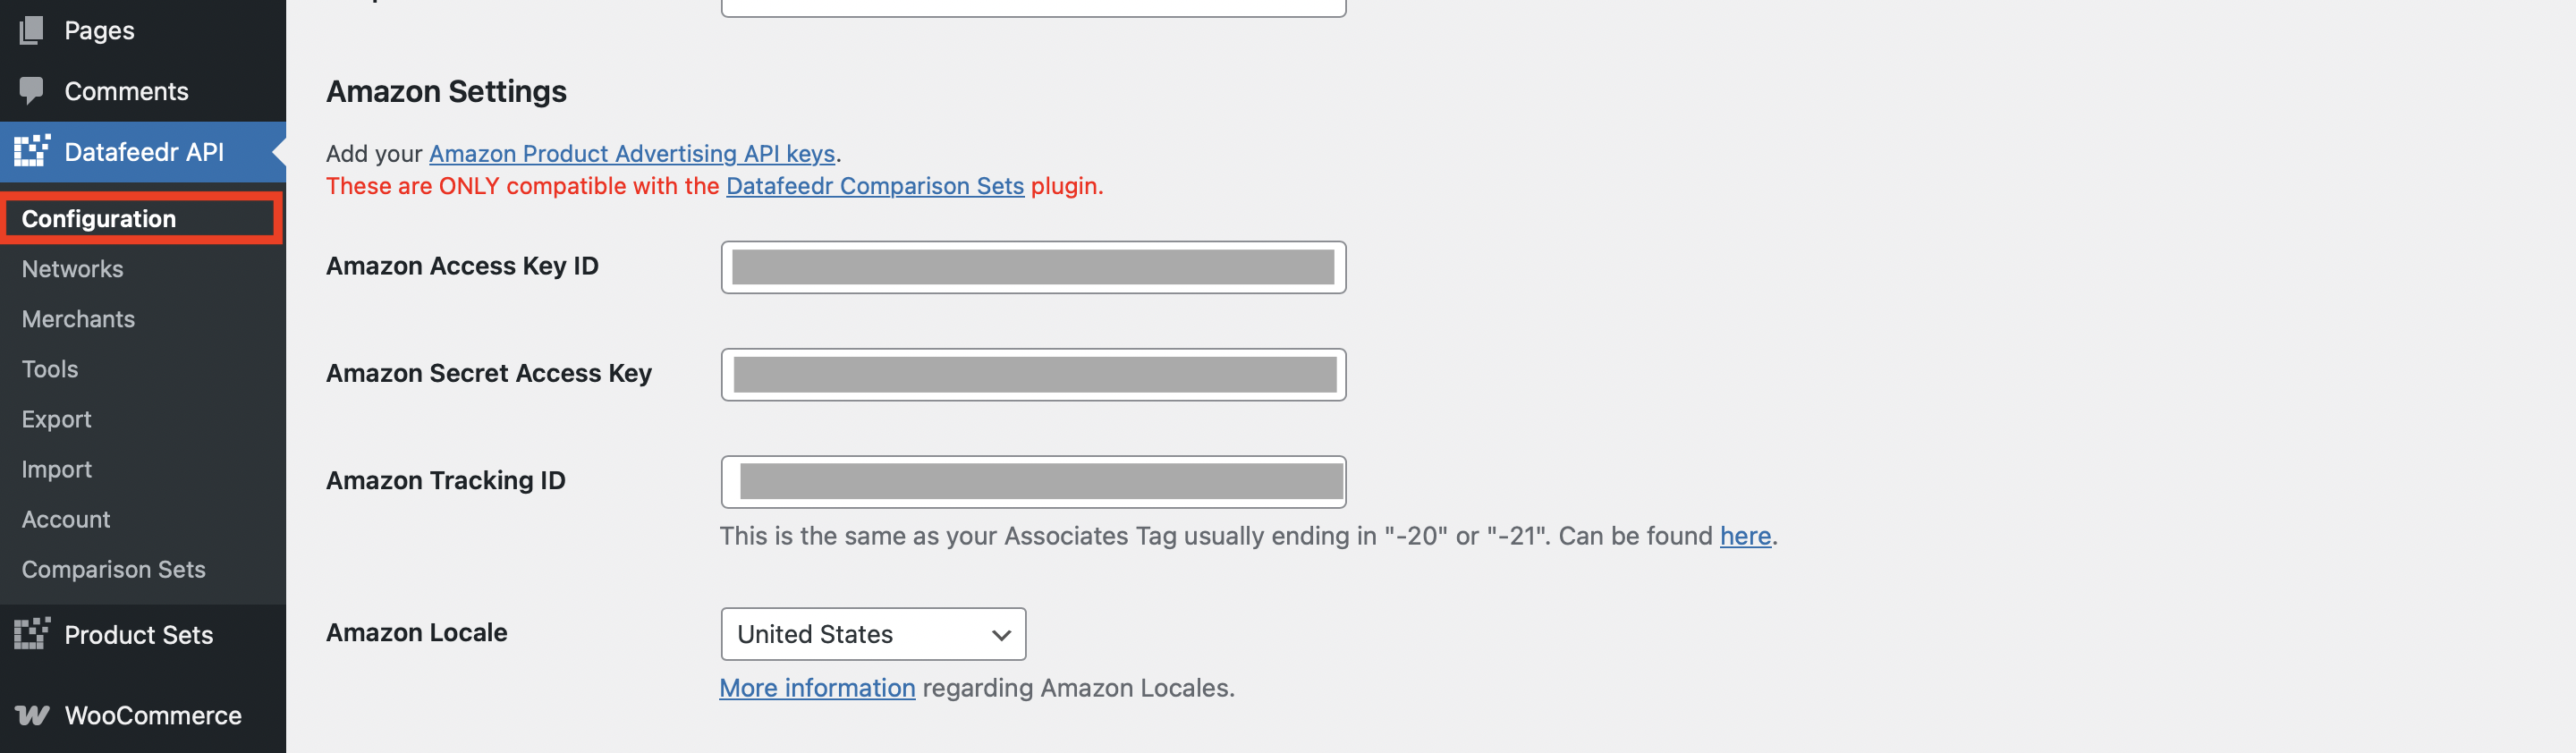Focus the Amazon Access Key ID field
Screen dimensions: 2576x753
[x=1033, y=267]
